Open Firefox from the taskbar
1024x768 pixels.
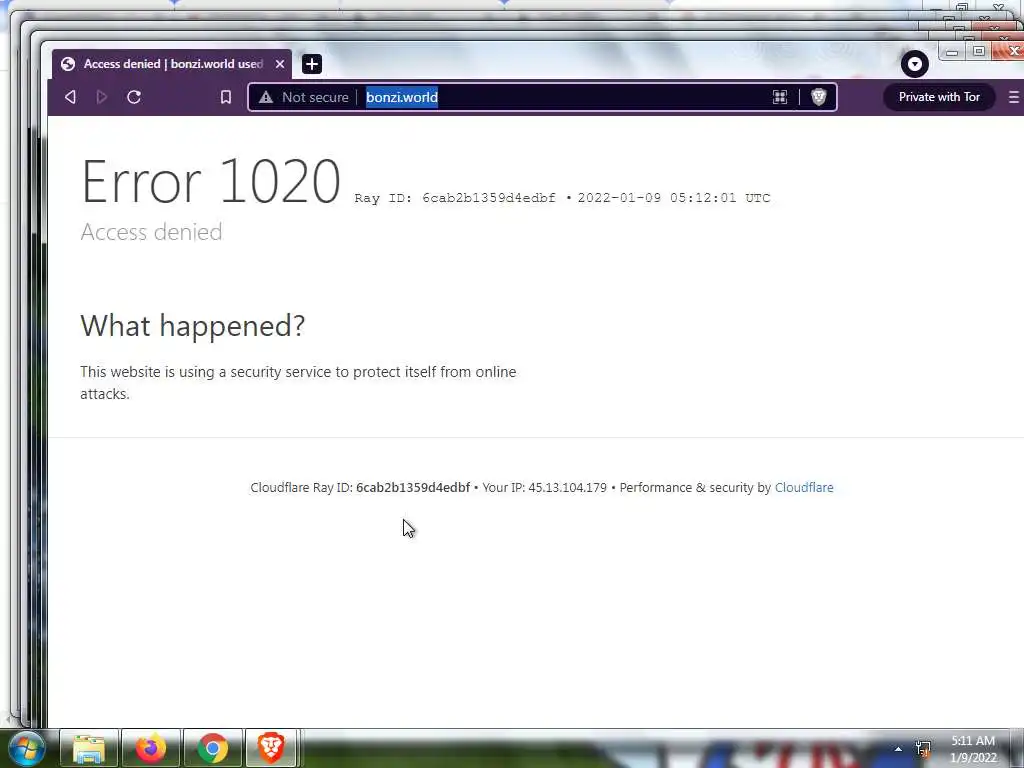tap(150, 748)
